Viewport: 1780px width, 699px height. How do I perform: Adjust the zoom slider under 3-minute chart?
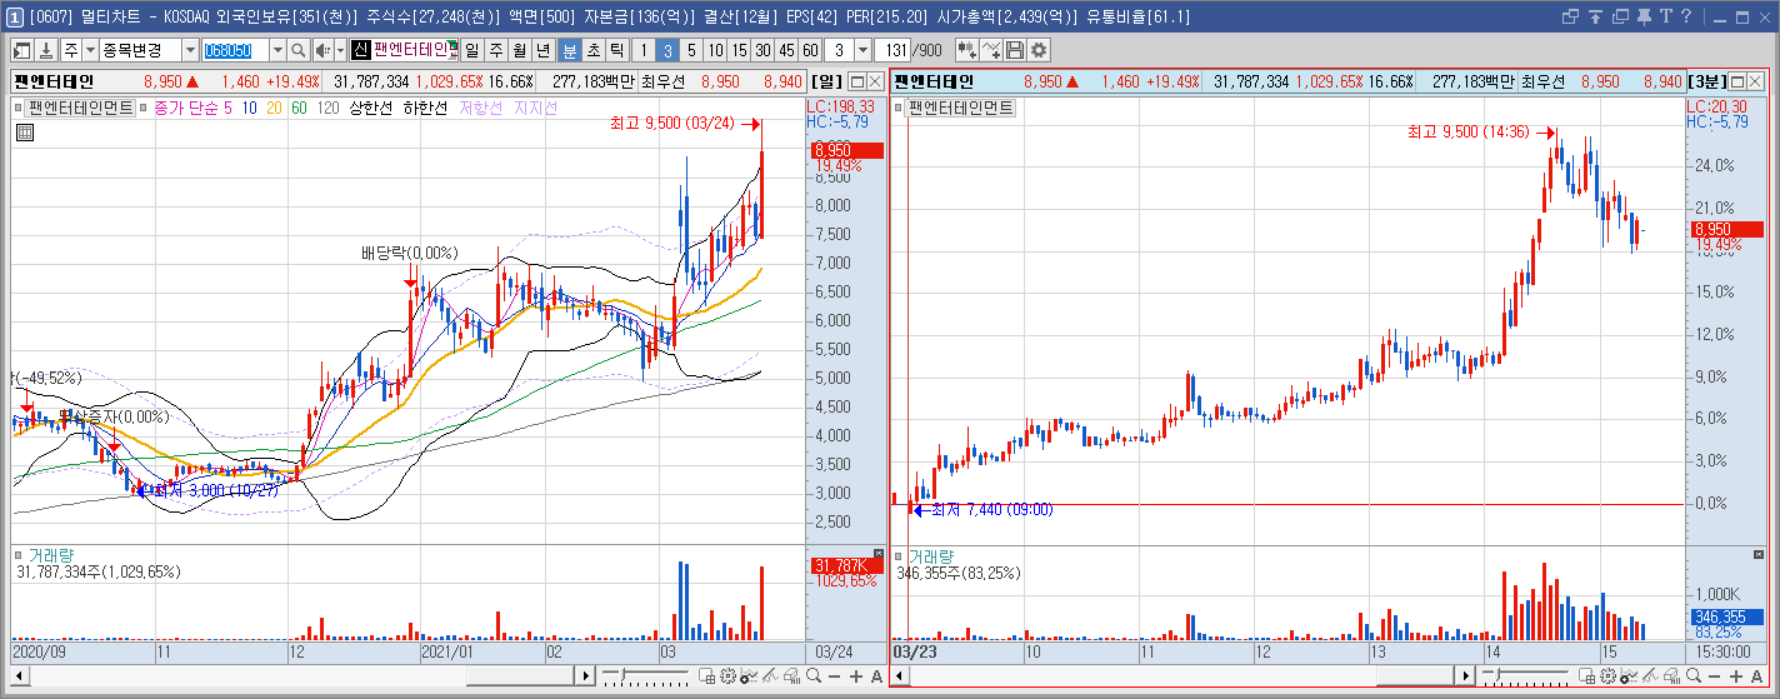[x=1498, y=675]
